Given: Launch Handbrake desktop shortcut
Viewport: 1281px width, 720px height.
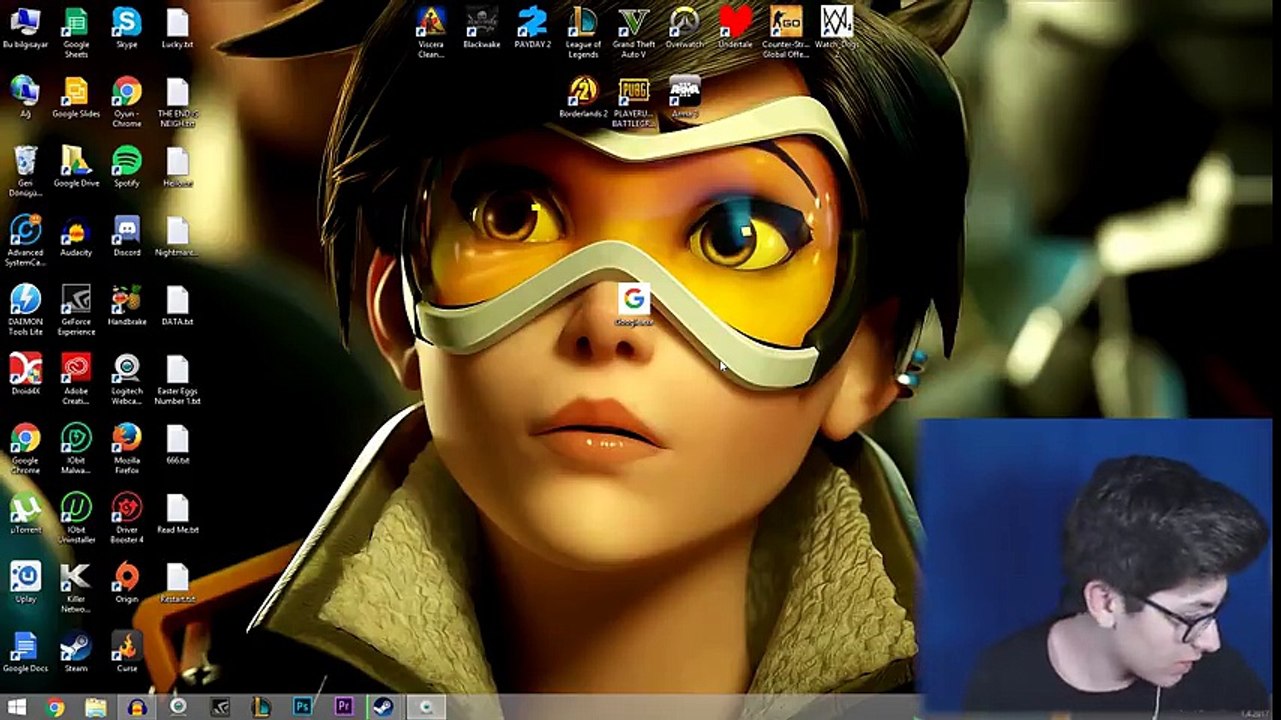Looking at the screenshot, I should [126, 305].
